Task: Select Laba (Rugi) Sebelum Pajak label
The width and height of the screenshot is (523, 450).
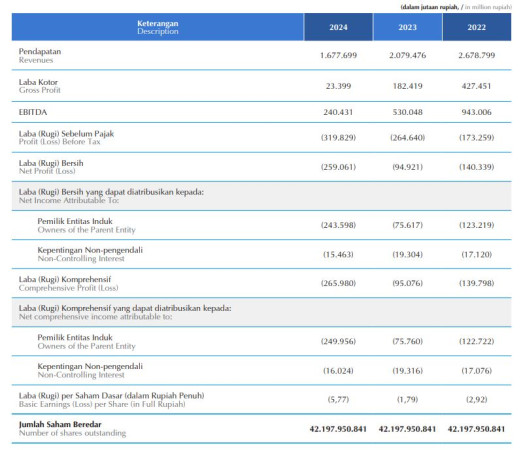Action: tap(66, 137)
